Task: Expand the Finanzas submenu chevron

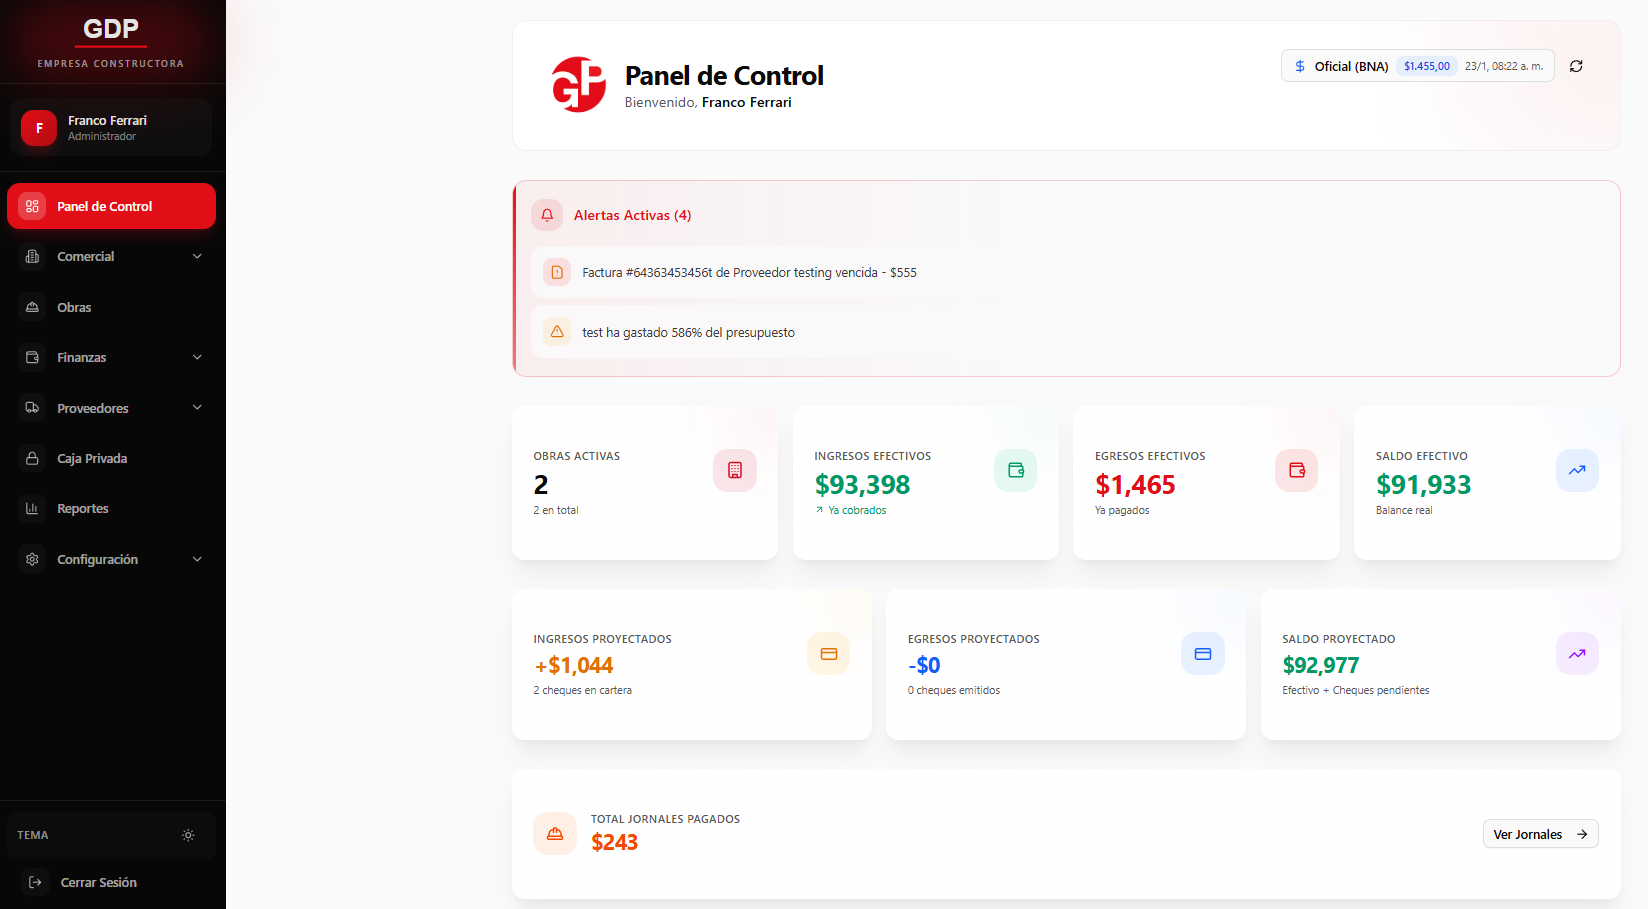Action: (x=197, y=357)
